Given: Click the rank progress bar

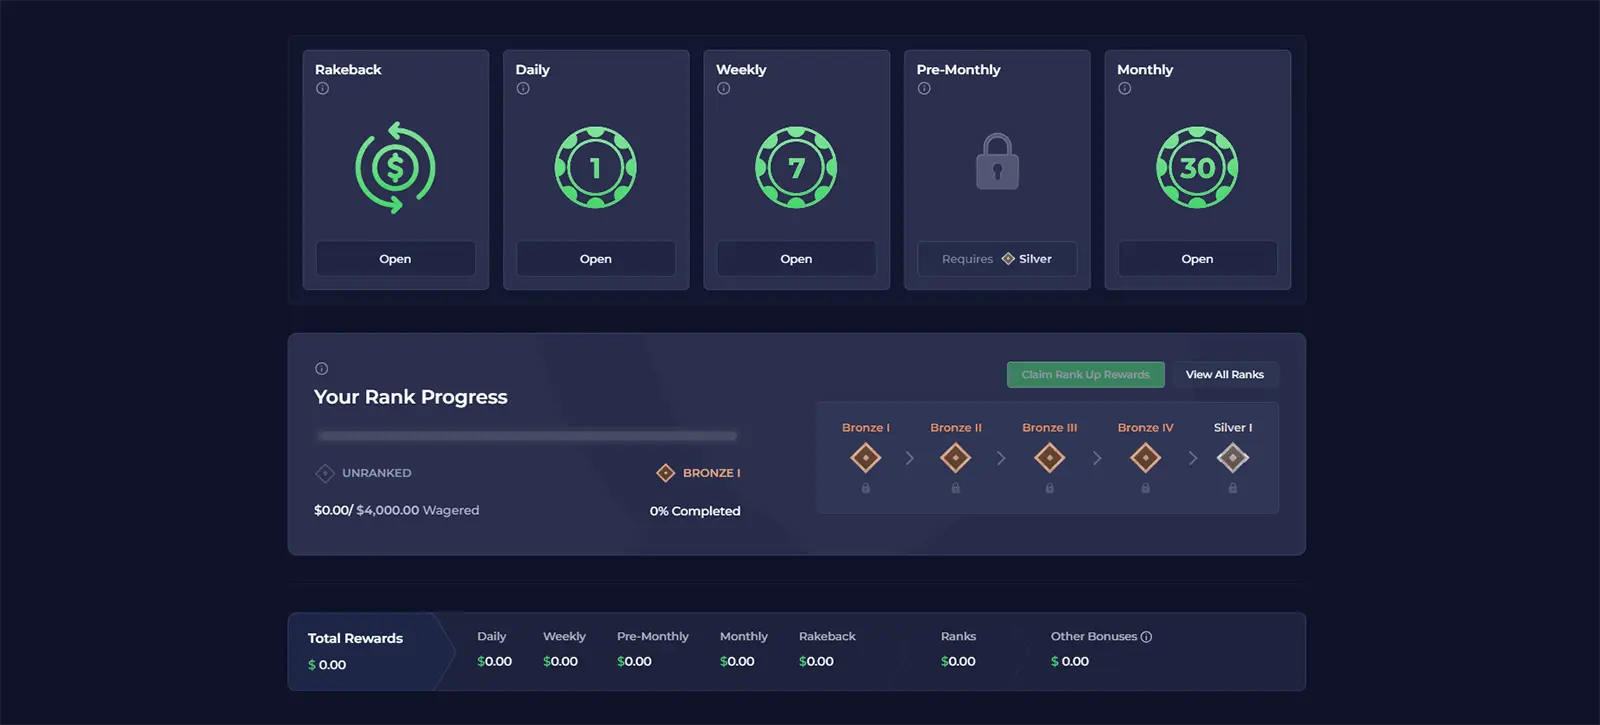Looking at the screenshot, I should coord(527,436).
